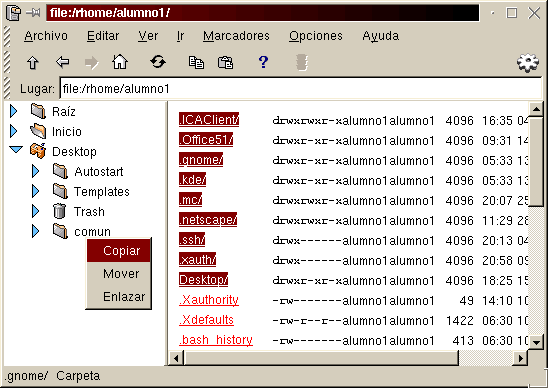Click the Autostart folder icon
The image size is (548, 388).
pyautogui.click(x=60, y=171)
